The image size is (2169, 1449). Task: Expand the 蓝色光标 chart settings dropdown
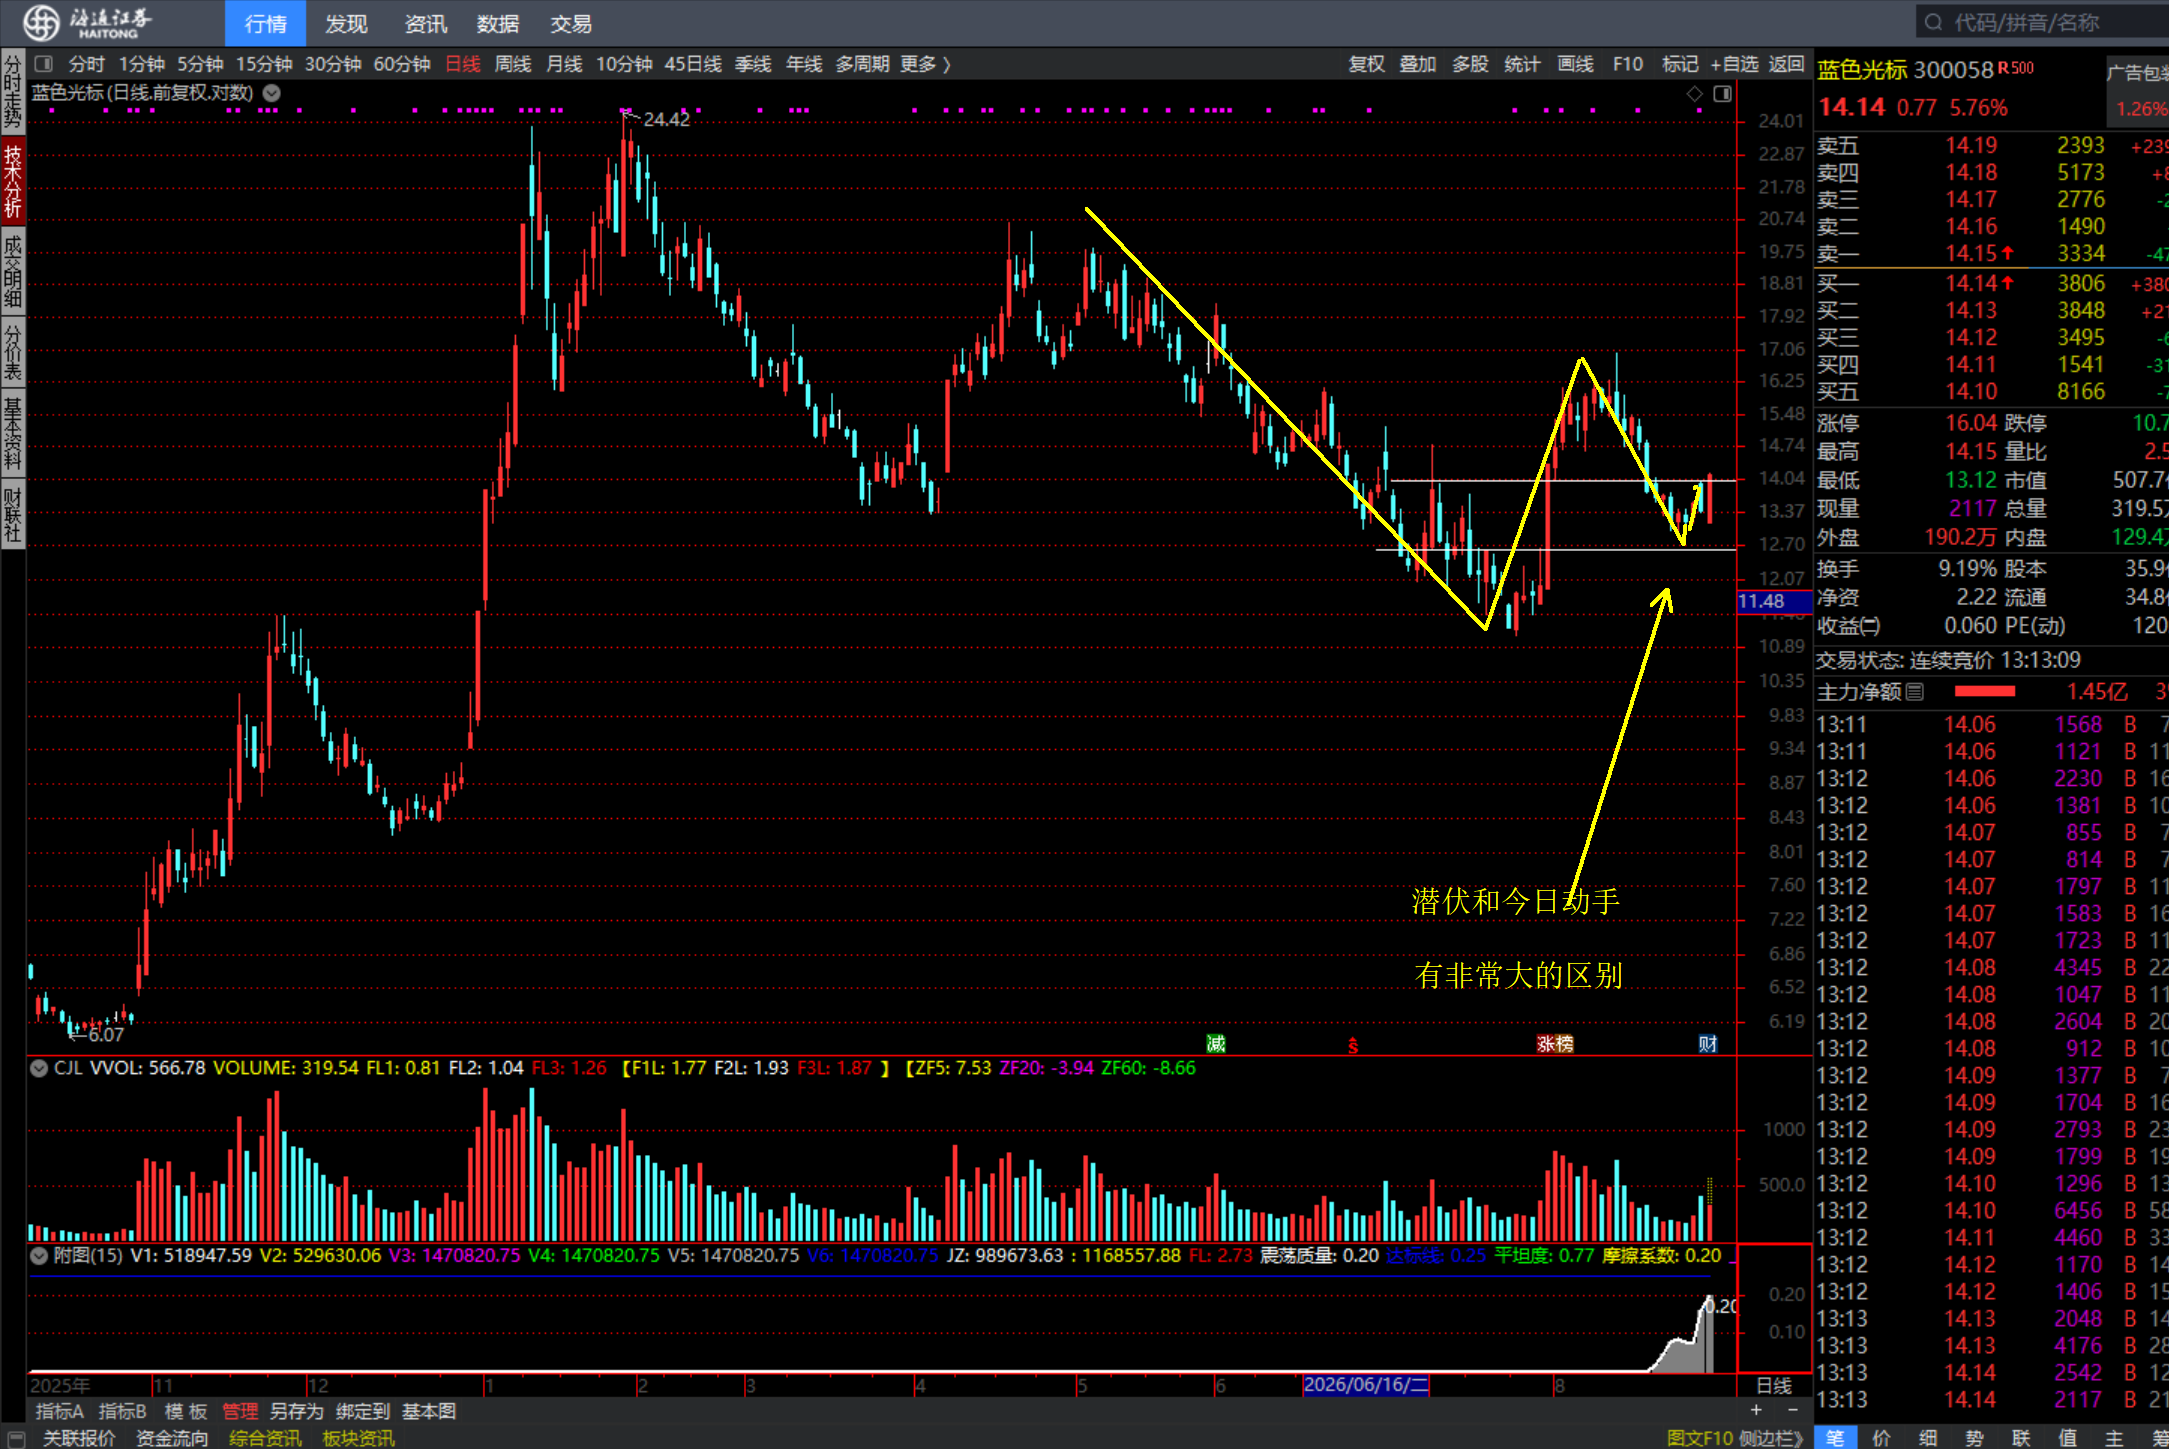tap(271, 93)
